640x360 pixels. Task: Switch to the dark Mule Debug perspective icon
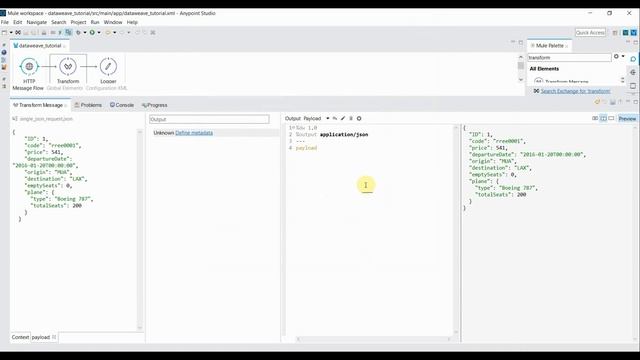[625, 33]
